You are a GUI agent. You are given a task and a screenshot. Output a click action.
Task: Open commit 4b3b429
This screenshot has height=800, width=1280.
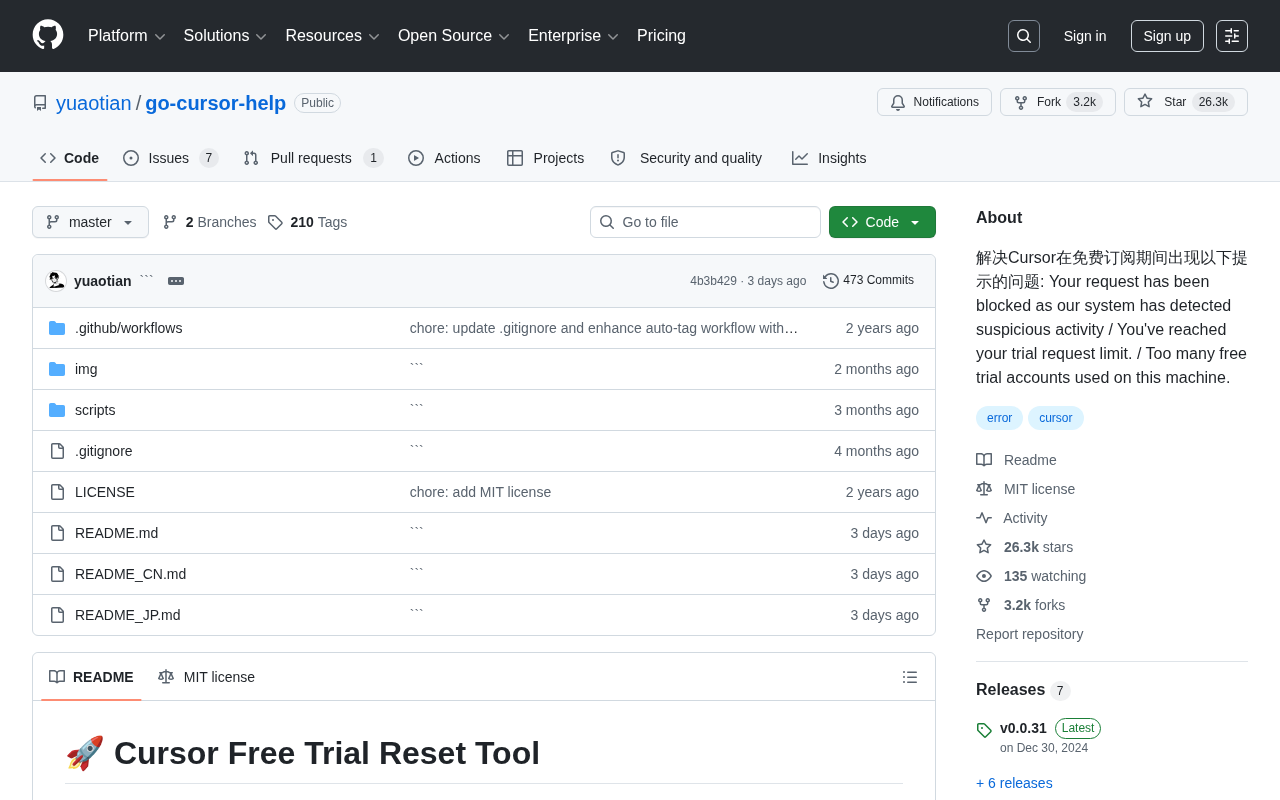pos(713,281)
